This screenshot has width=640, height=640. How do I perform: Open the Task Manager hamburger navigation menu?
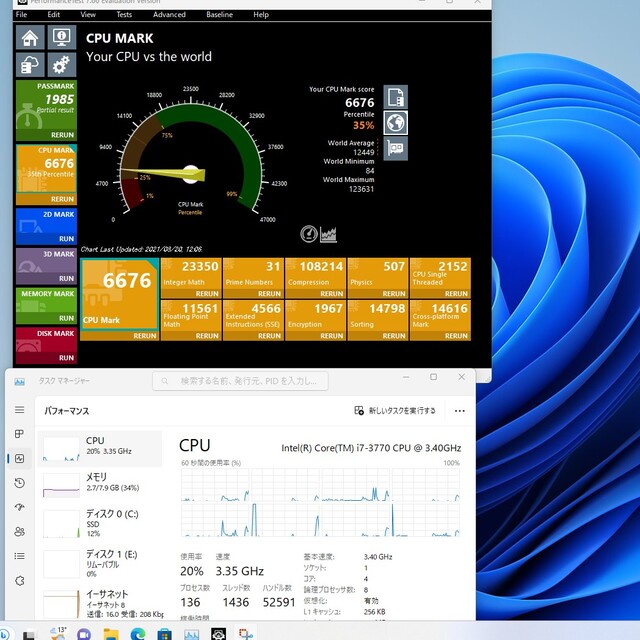click(x=20, y=409)
